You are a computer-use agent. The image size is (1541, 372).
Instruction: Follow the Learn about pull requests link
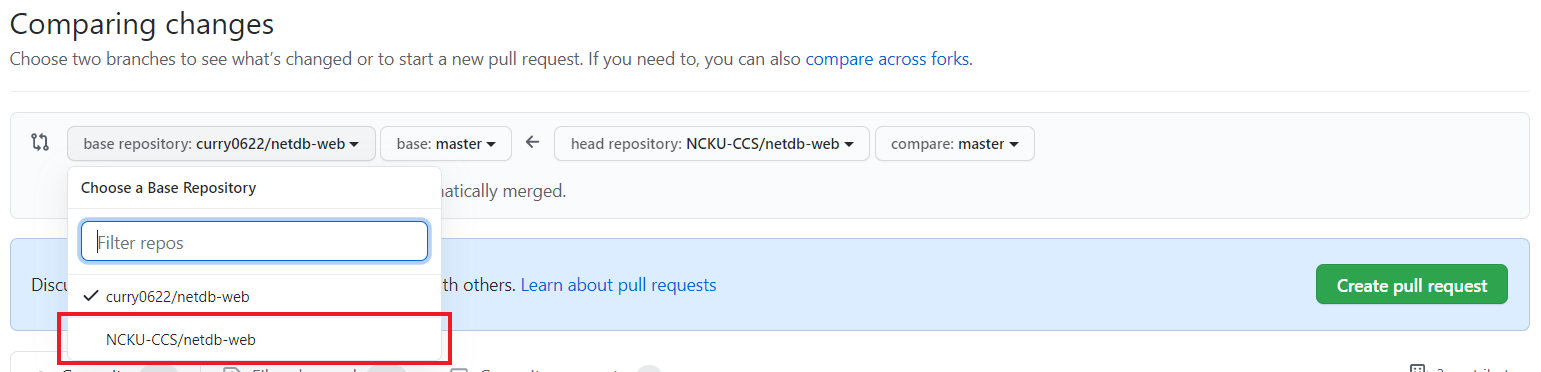pos(618,285)
